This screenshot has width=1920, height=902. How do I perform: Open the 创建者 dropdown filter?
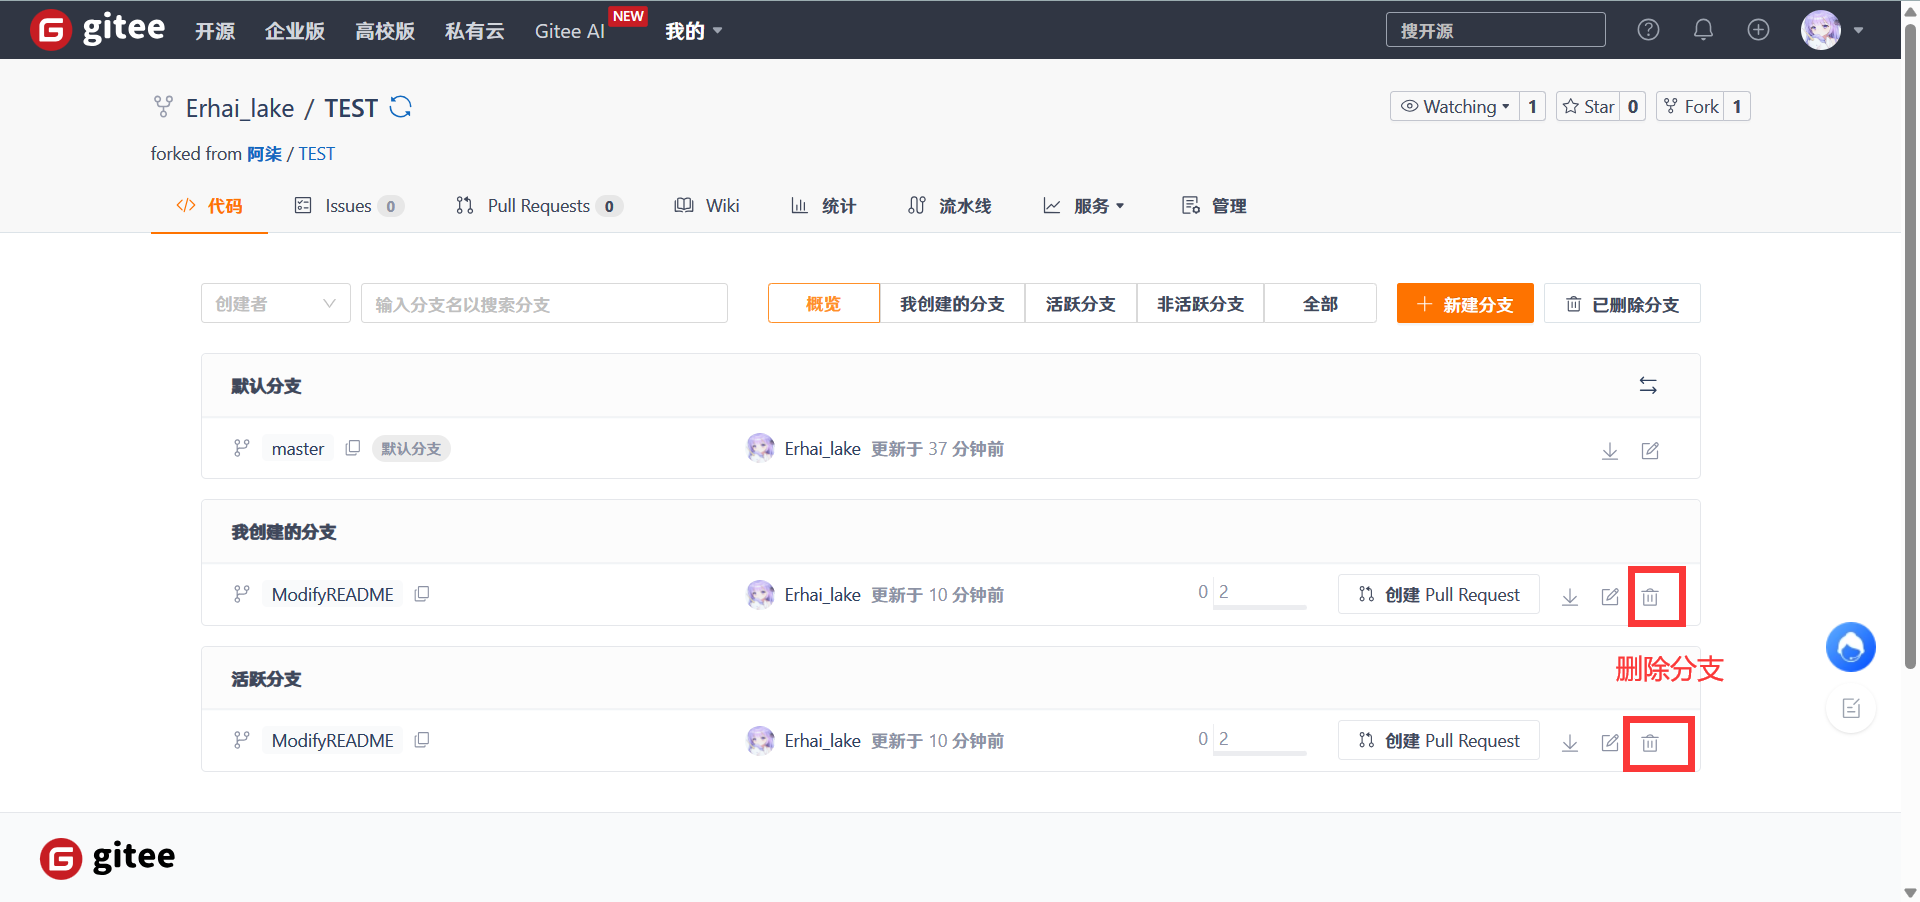point(275,304)
